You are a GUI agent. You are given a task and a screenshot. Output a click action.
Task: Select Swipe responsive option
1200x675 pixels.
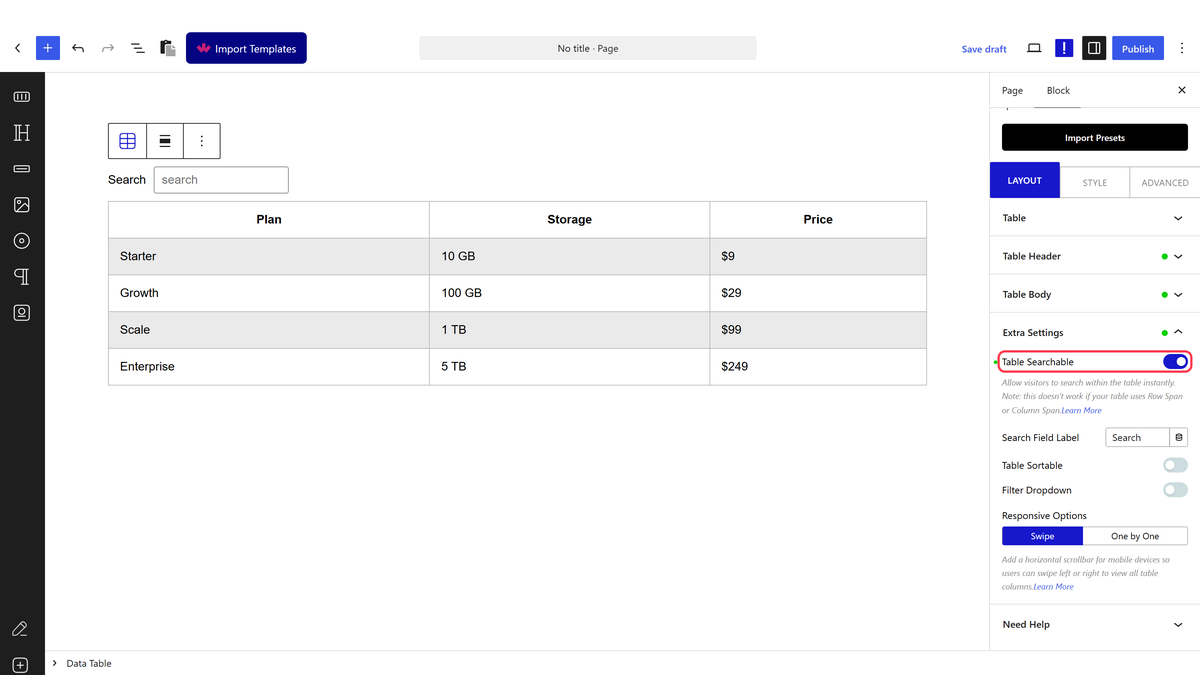tap(1042, 536)
